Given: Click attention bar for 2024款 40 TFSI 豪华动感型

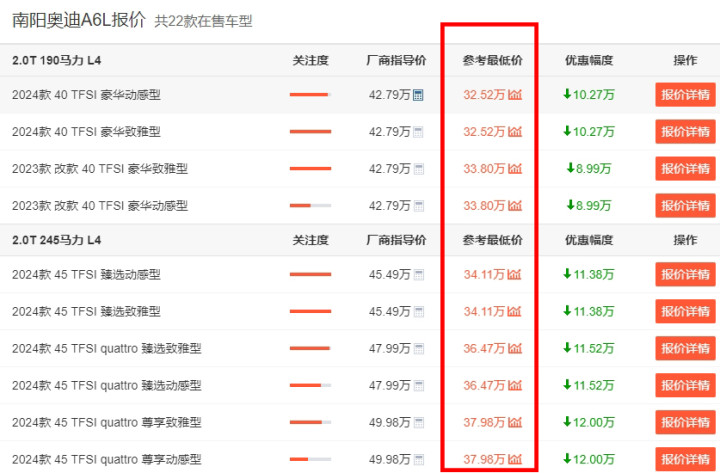Looking at the screenshot, I should tap(310, 95).
